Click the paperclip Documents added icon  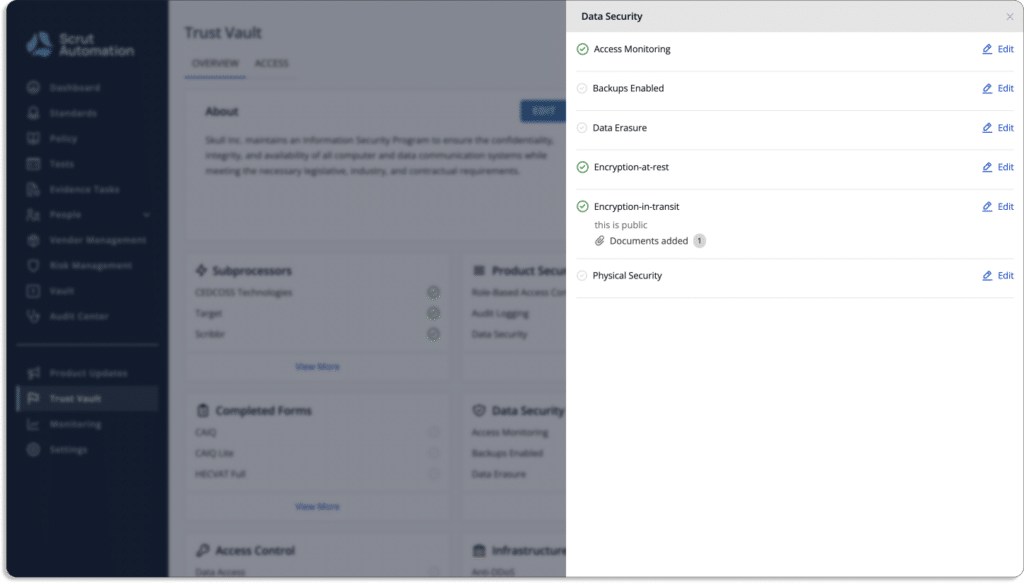point(600,241)
